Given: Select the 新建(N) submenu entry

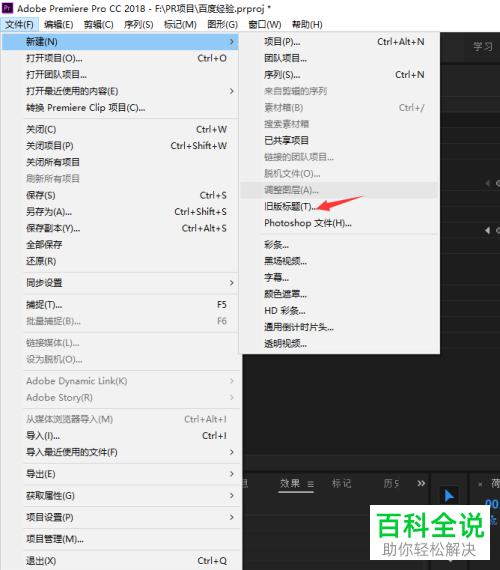Looking at the screenshot, I should coord(120,42).
